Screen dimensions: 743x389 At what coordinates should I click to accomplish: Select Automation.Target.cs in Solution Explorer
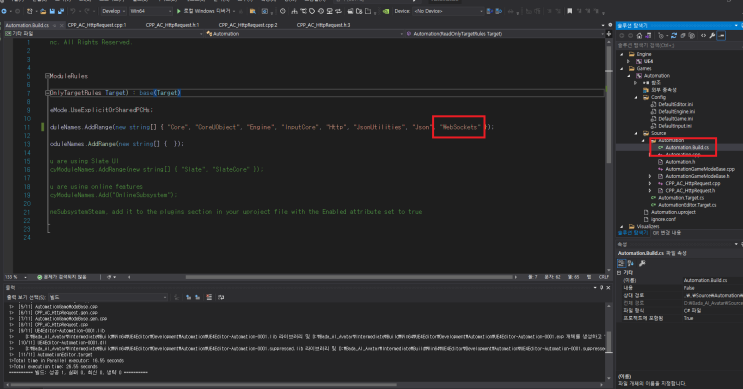[681, 198]
